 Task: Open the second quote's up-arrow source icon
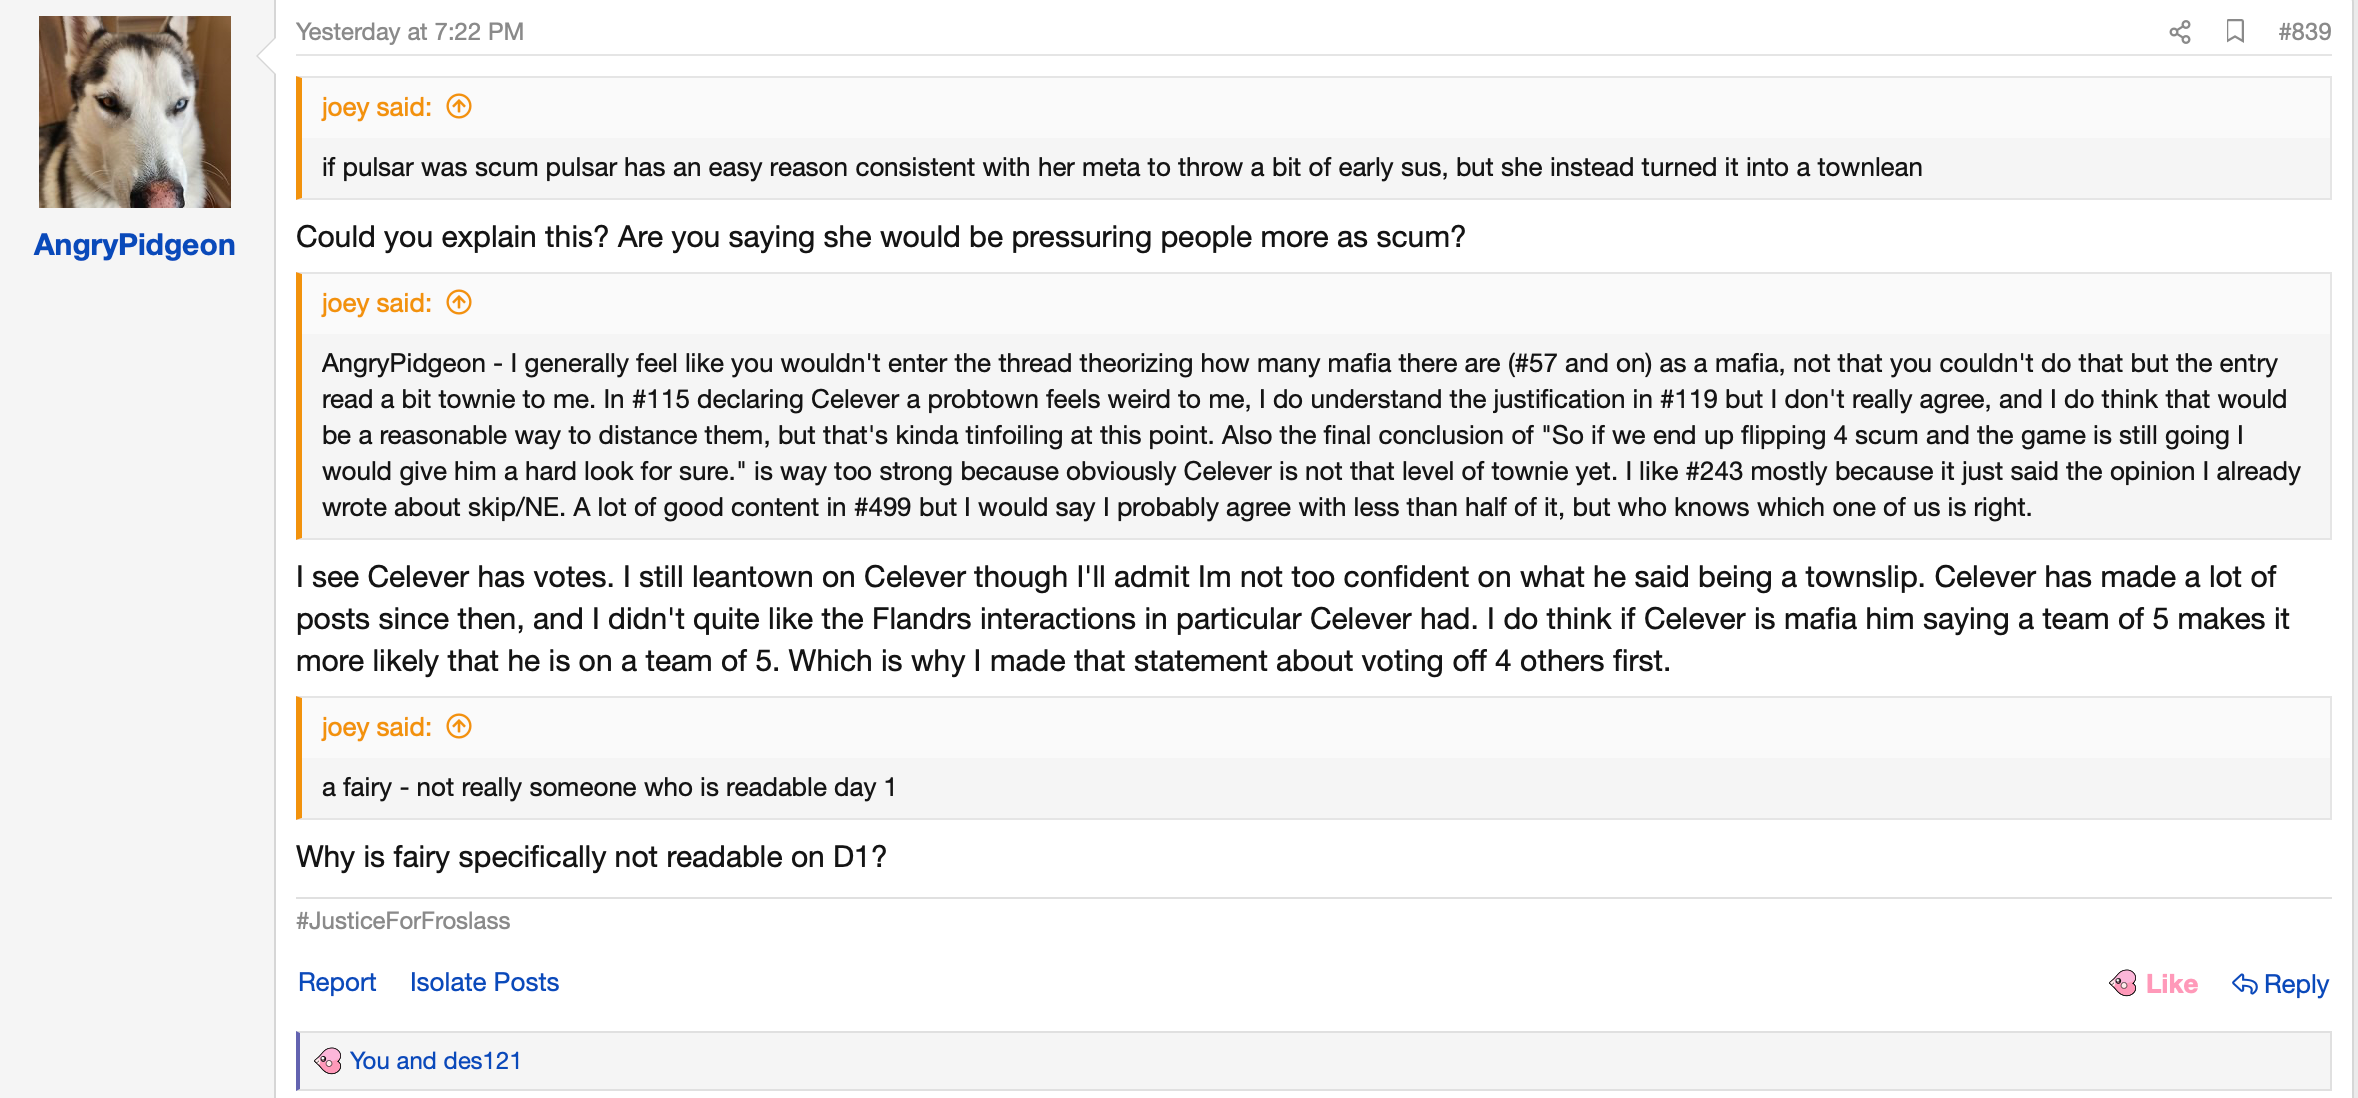459,302
